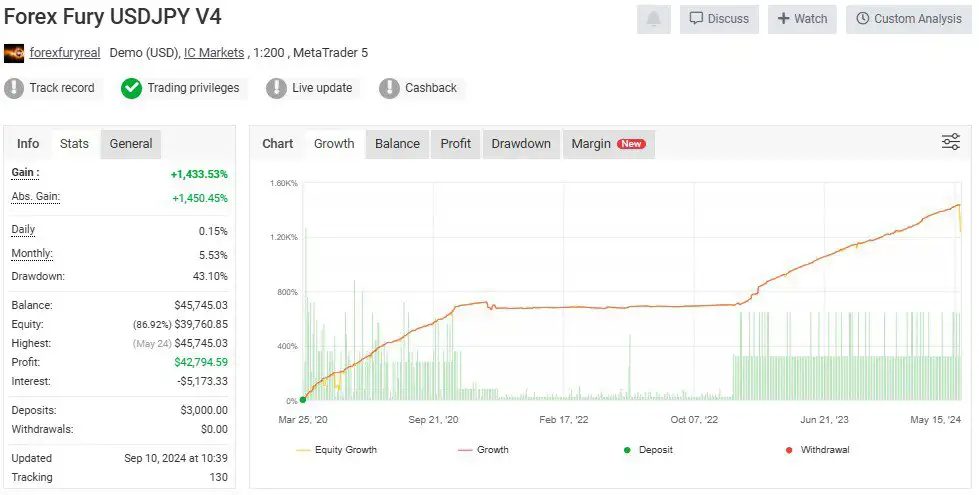Image resolution: width=979 pixels, height=495 pixels.
Task: Switch to the General tab
Action: point(131,143)
